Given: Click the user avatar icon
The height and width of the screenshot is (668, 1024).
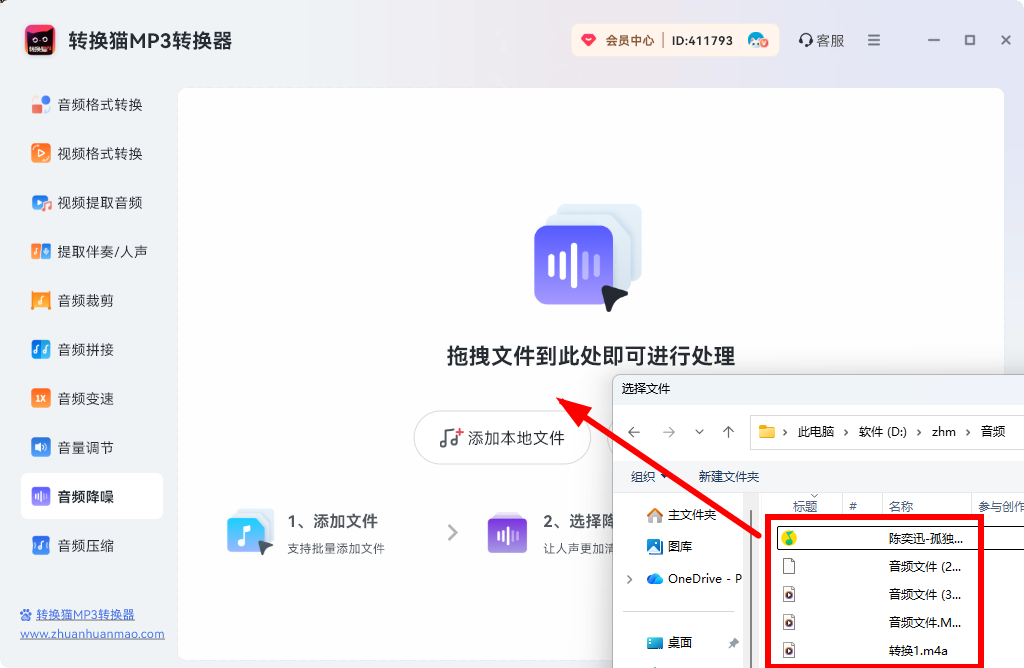Looking at the screenshot, I should pos(758,40).
